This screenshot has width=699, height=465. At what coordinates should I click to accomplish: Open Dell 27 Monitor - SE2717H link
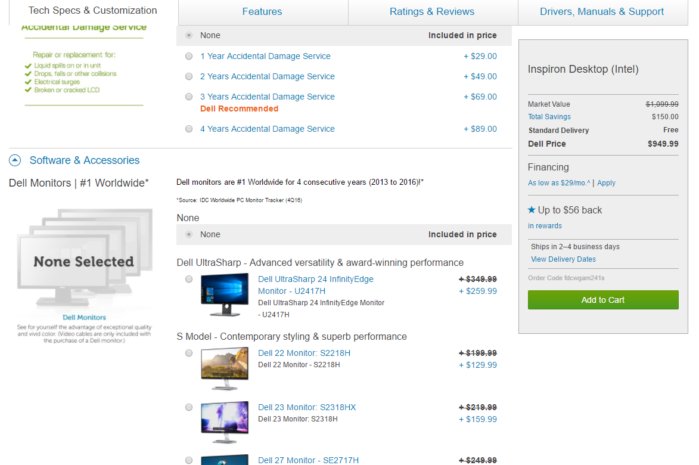click(308, 460)
